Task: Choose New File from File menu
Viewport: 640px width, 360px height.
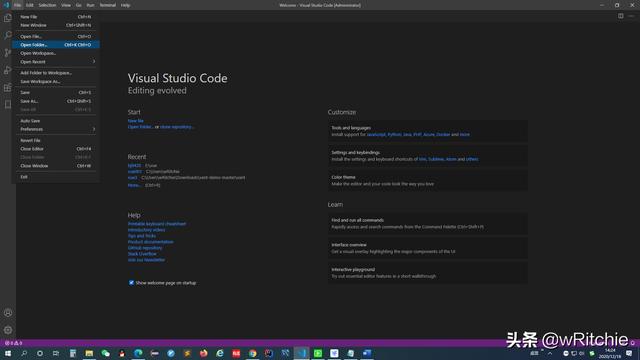Action: click(x=56, y=17)
